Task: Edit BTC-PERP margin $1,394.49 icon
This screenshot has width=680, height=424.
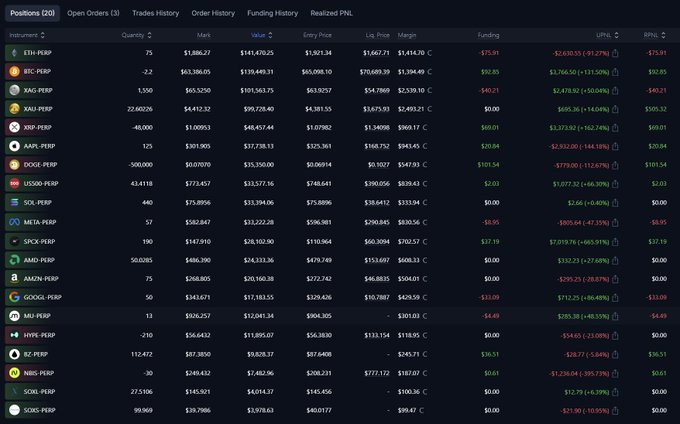Action: click(429, 72)
